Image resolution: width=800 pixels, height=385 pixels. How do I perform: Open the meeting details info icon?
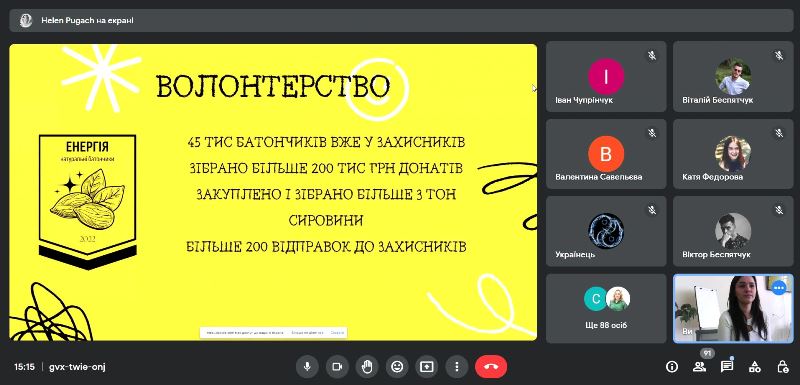[672, 366]
